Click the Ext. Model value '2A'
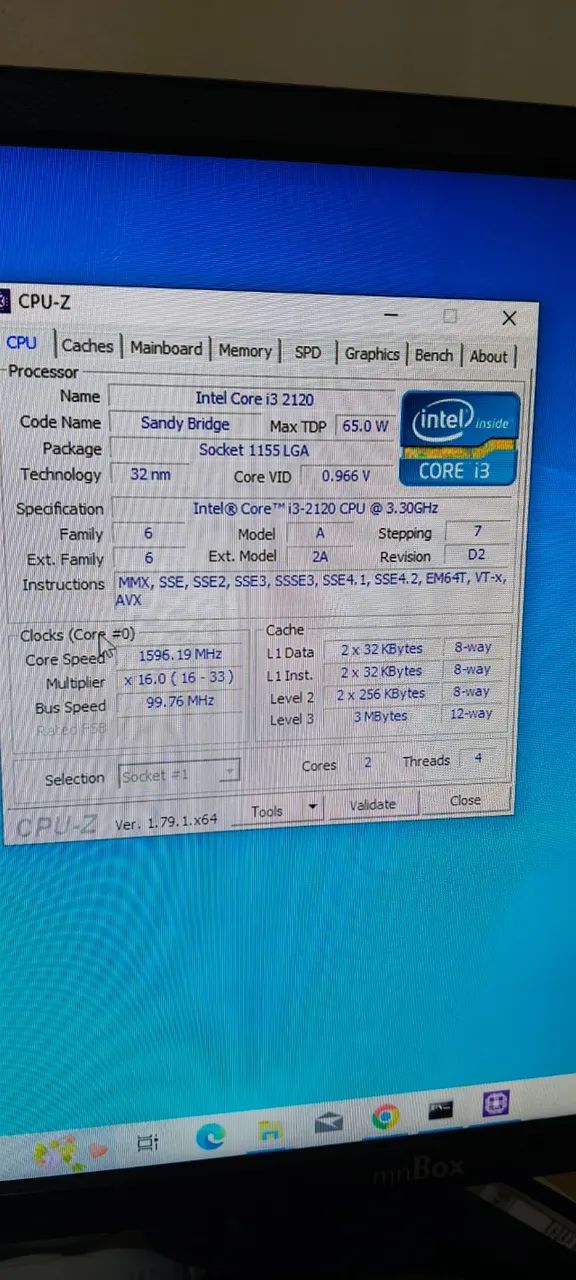The image size is (576, 1280). [x=319, y=556]
